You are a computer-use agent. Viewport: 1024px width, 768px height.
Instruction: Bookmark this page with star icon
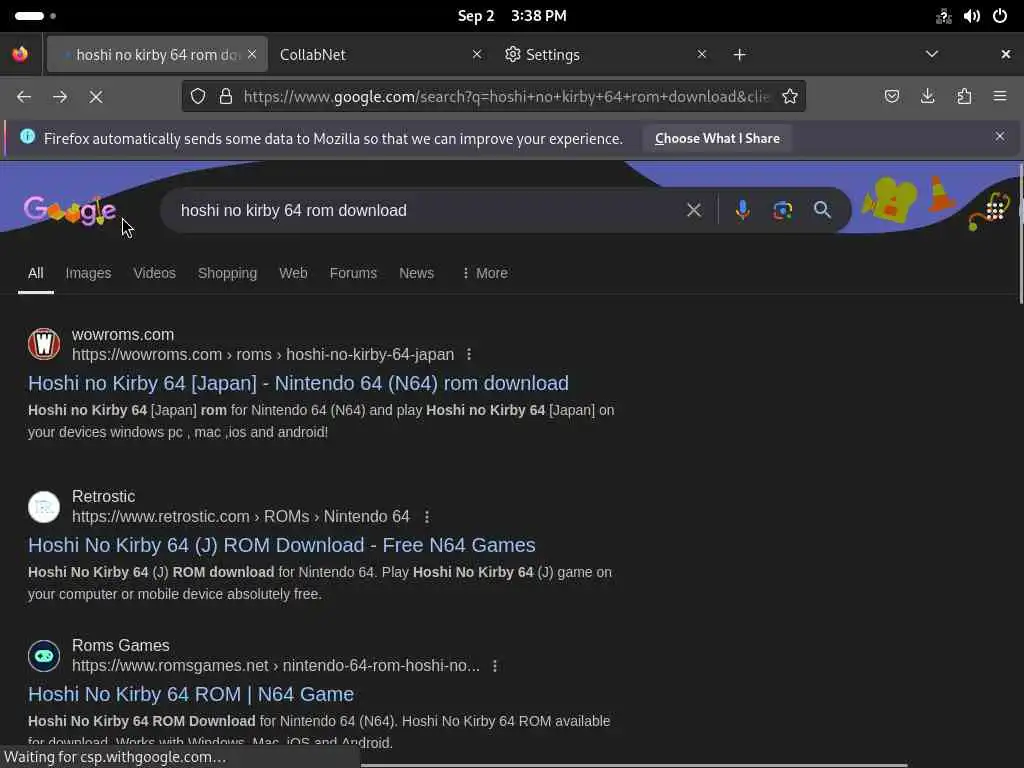[x=790, y=97]
